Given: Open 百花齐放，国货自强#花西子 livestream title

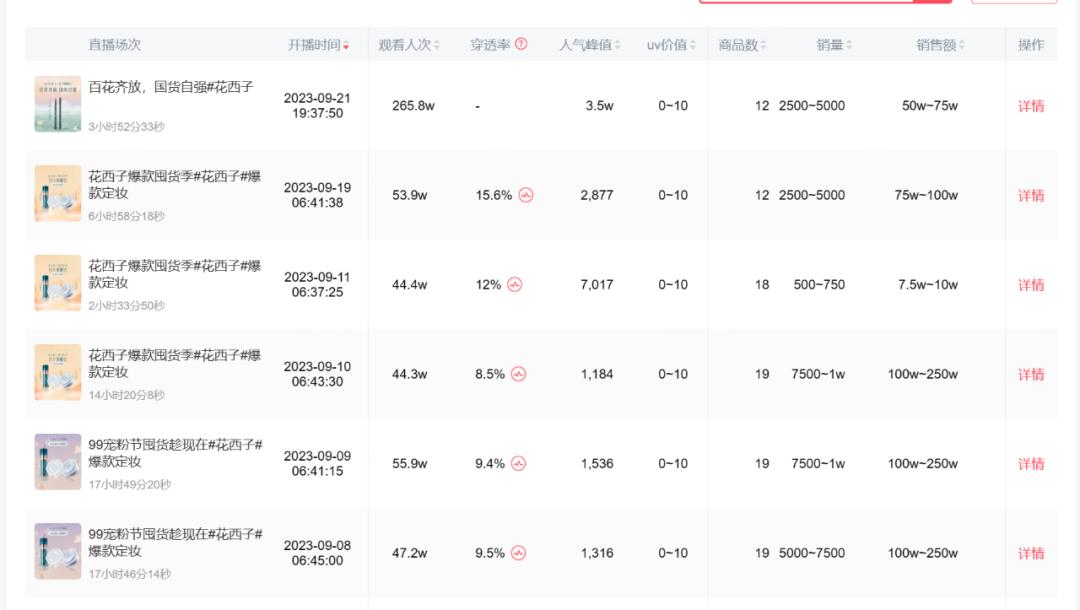Looking at the screenshot, I should 171,87.
